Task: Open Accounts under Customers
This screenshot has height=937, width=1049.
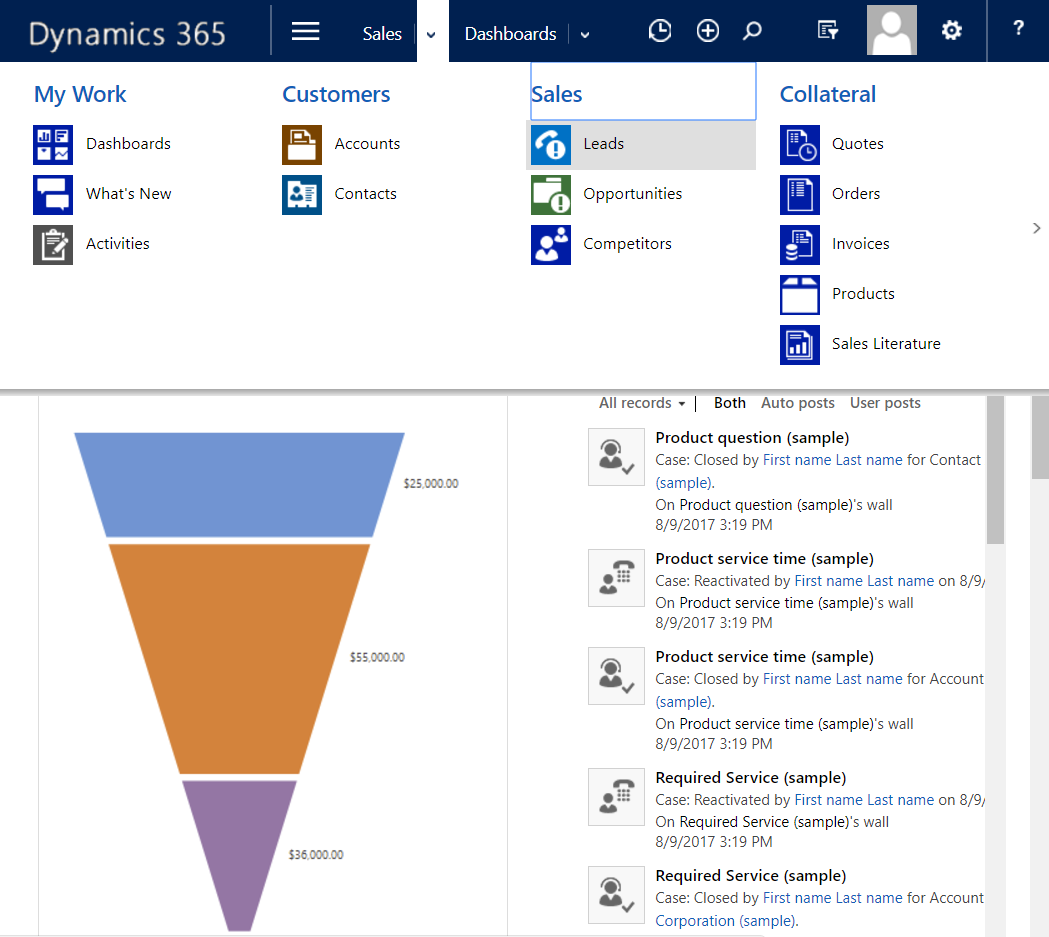Action: click(x=367, y=144)
